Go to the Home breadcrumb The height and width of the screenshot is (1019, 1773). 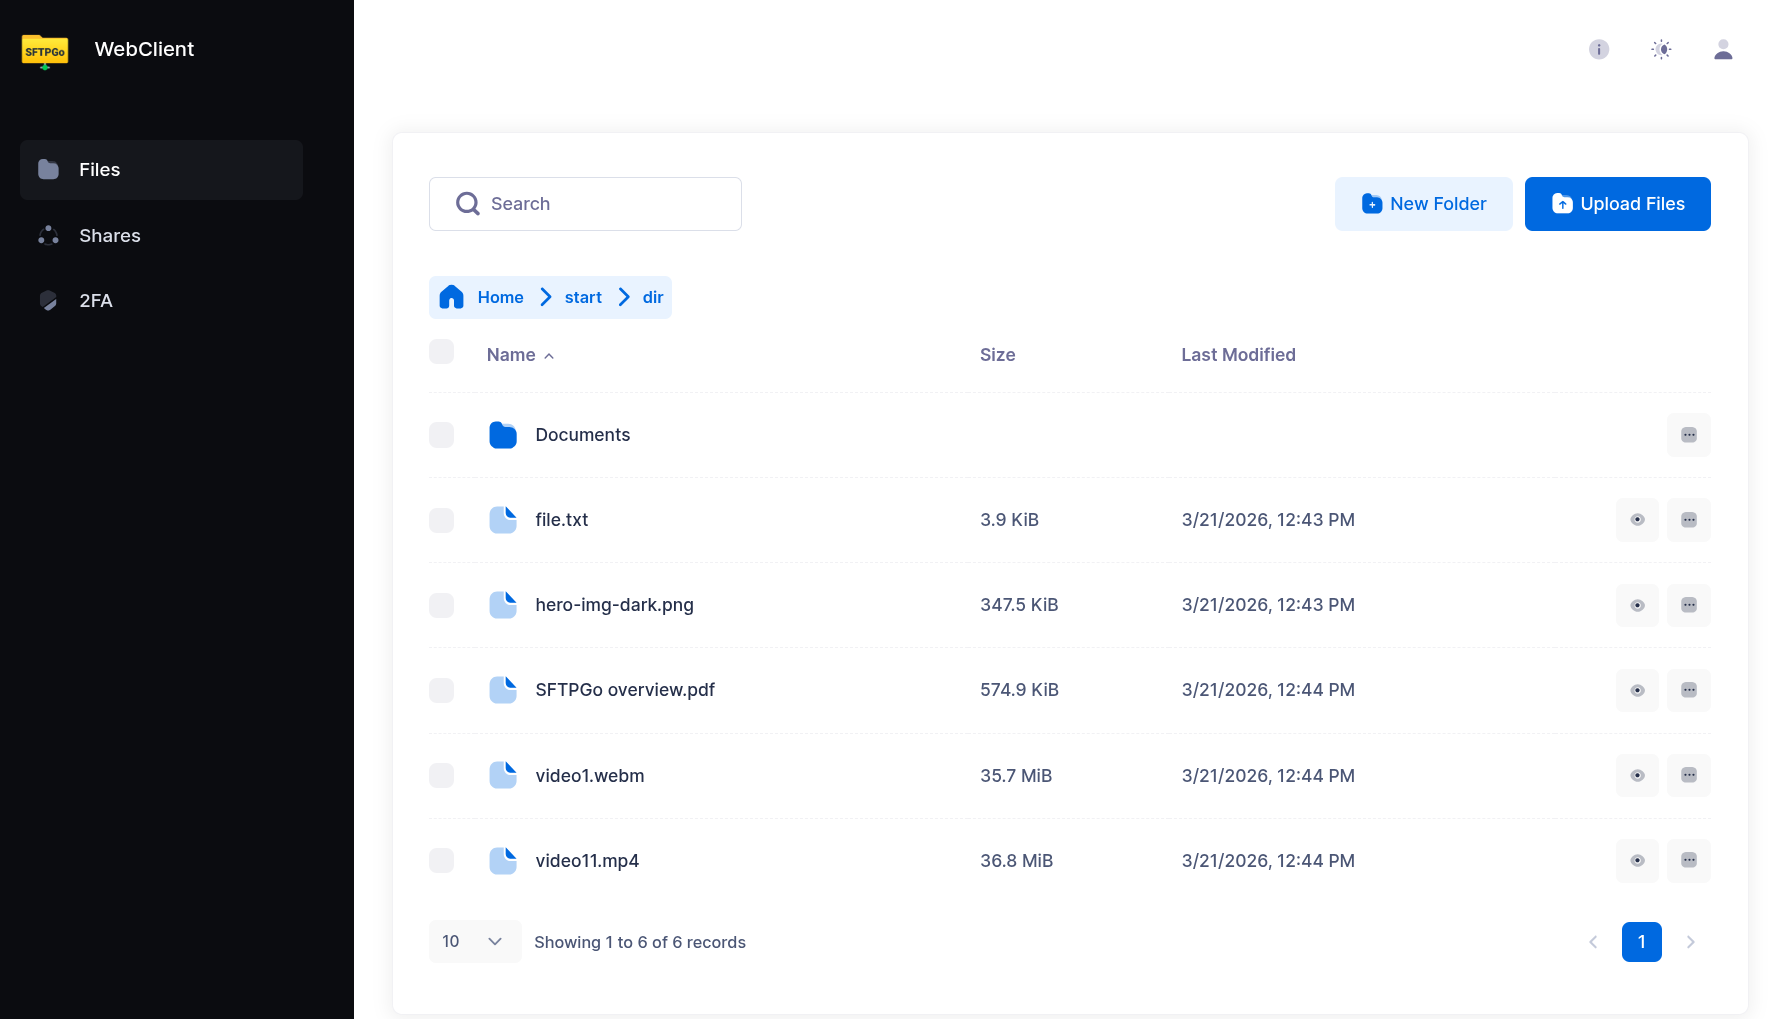tap(500, 297)
